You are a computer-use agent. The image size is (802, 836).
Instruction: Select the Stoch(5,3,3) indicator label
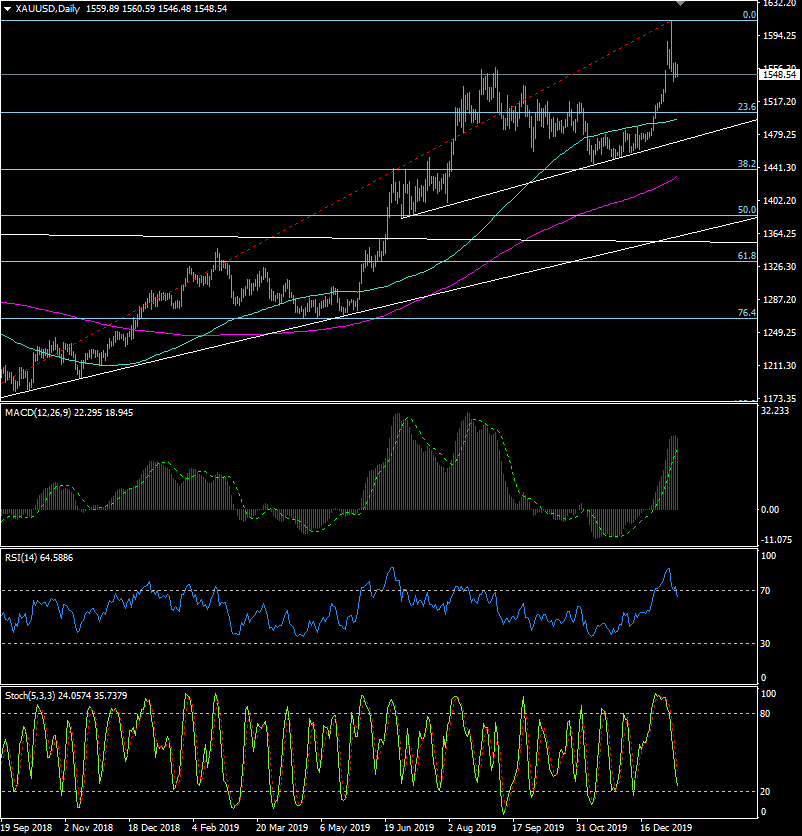click(30, 694)
